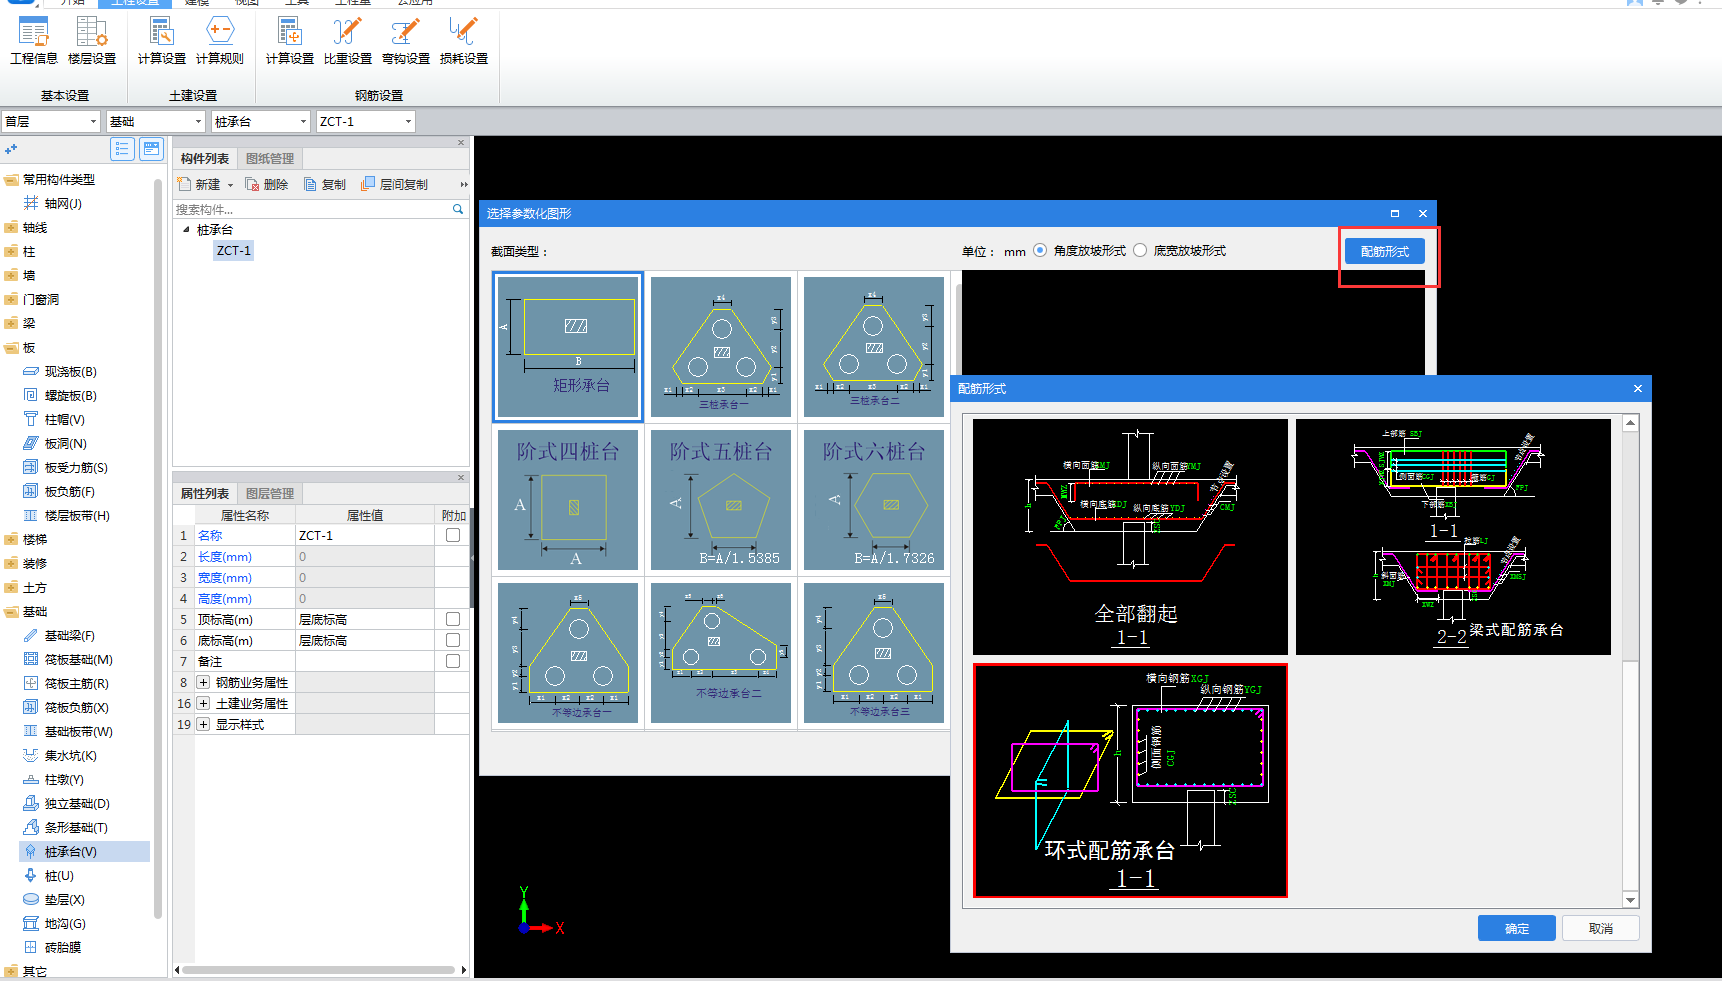
Task: Open 常用构件类型 folder
Action: tap(50, 179)
